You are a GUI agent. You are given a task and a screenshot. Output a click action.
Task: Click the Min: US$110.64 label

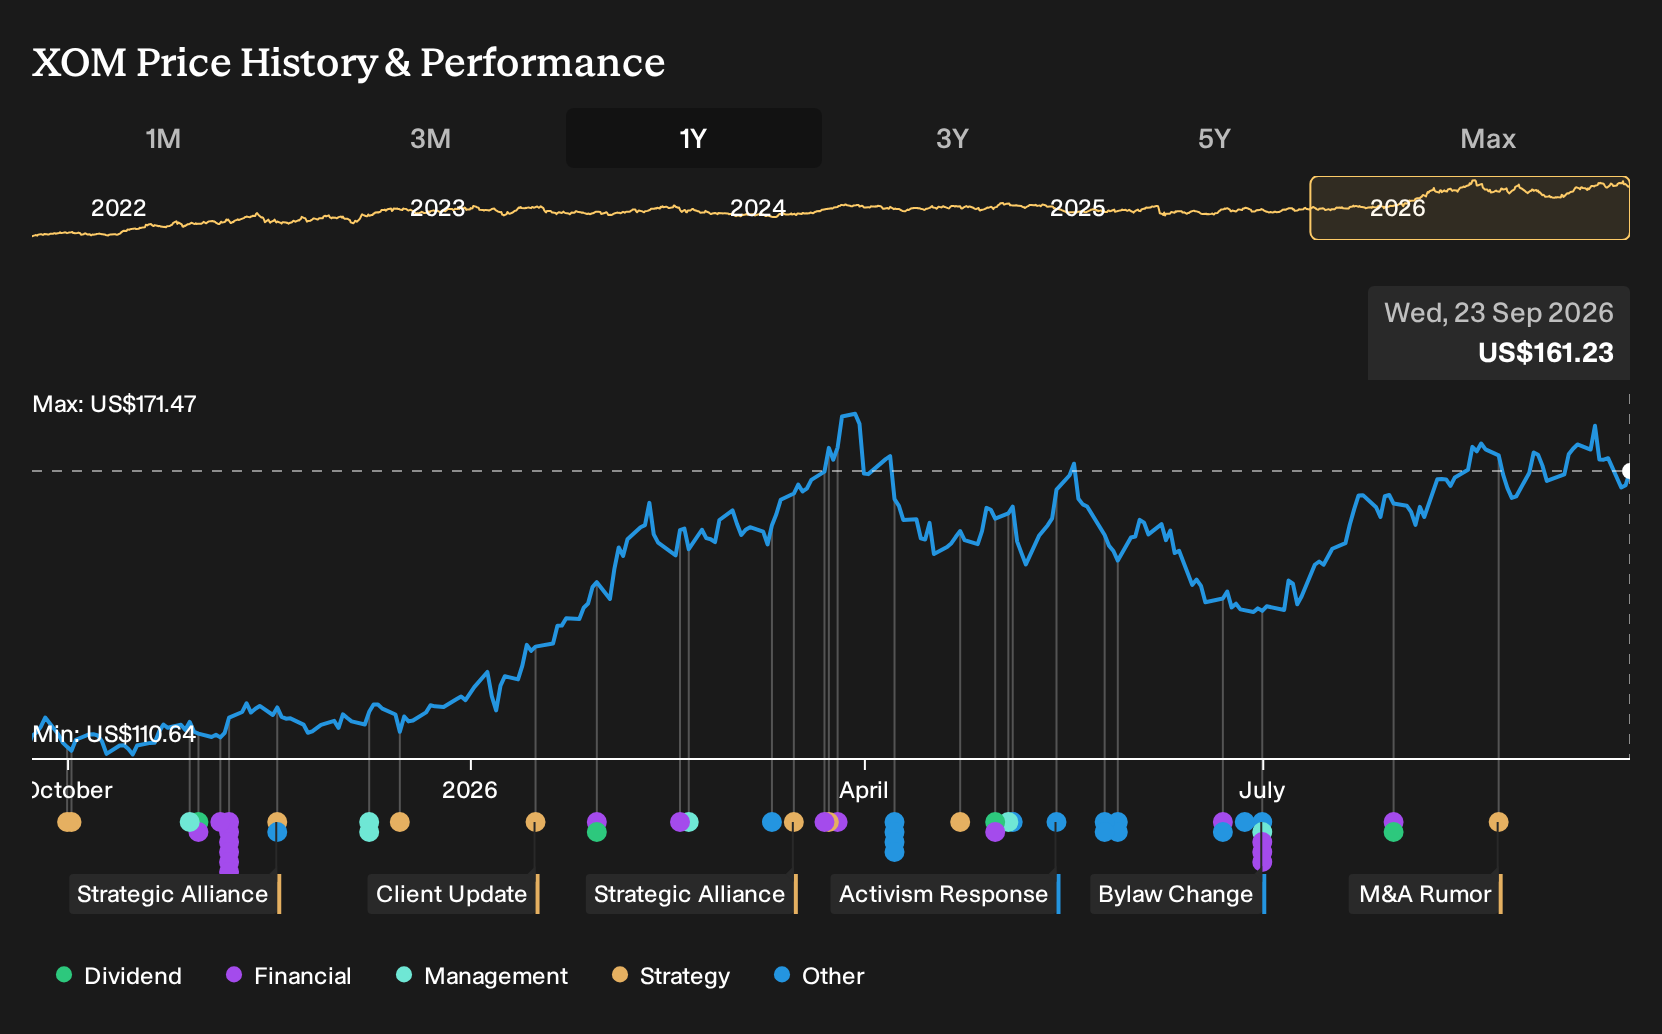click(114, 734)
